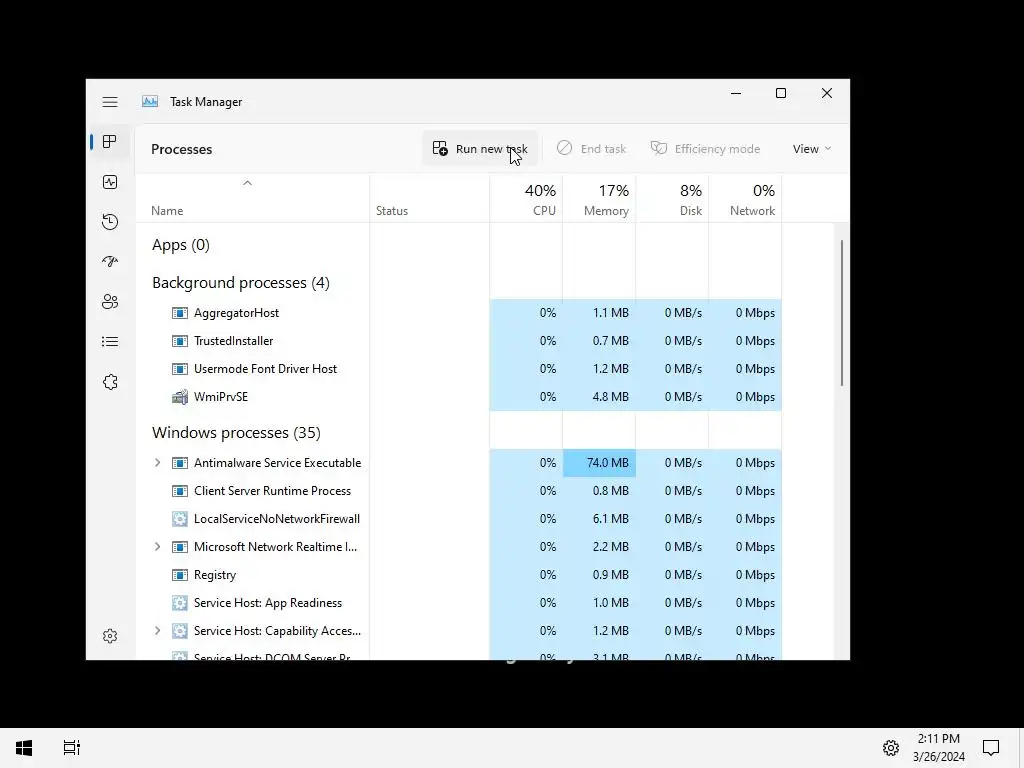Screen dimensions: 1024x768
Task: Sort by the Network column header
Action: pos(745,199)
